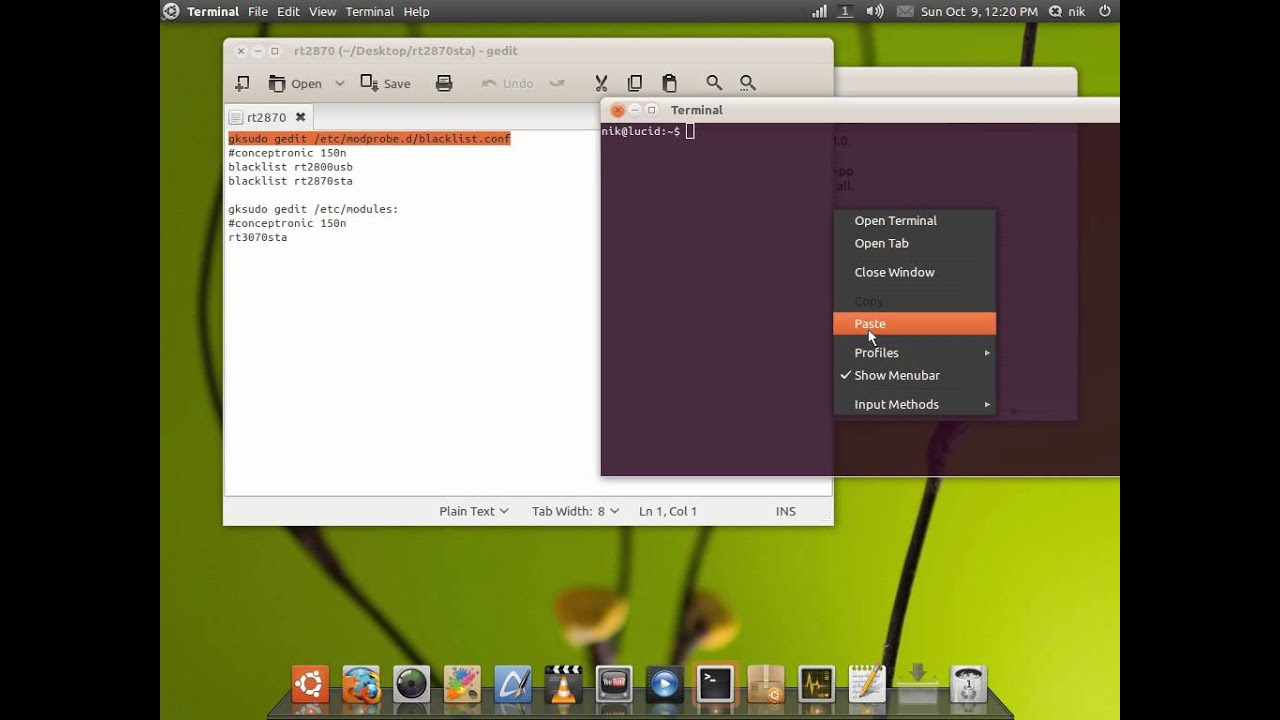The height and width of the screenshot is (720, 1280).
Task: Launch VLC media player from dock
Action: 564,685
